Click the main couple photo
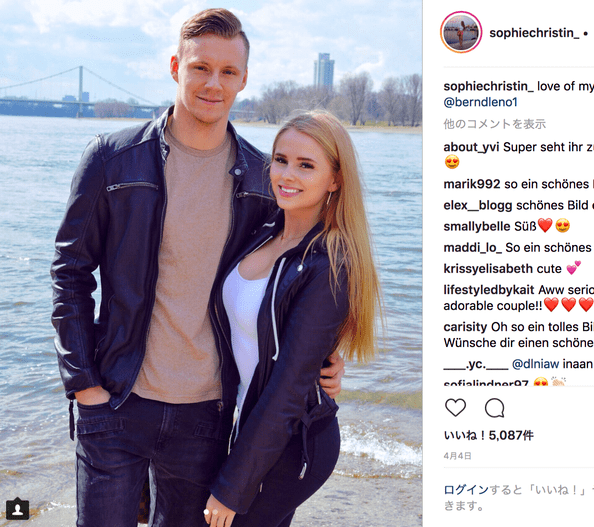Image resolution: width=594 pixels, height=527 pixels. pyautogui.click(x=211, y=263)
